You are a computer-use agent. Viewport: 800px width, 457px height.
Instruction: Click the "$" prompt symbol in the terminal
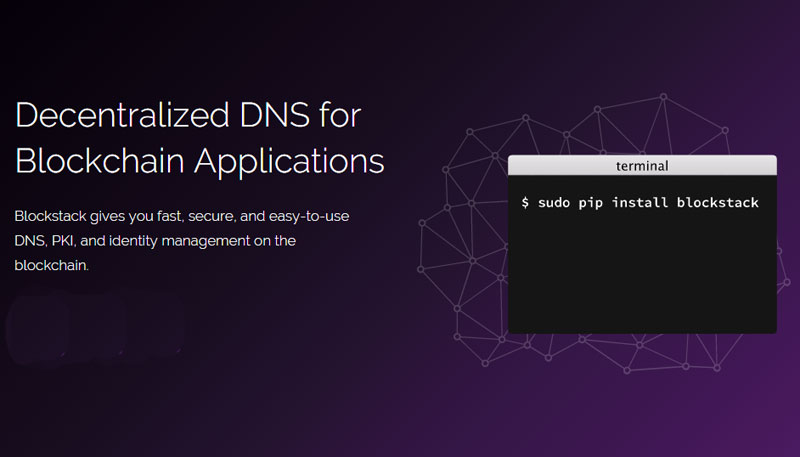click(525, 202)
